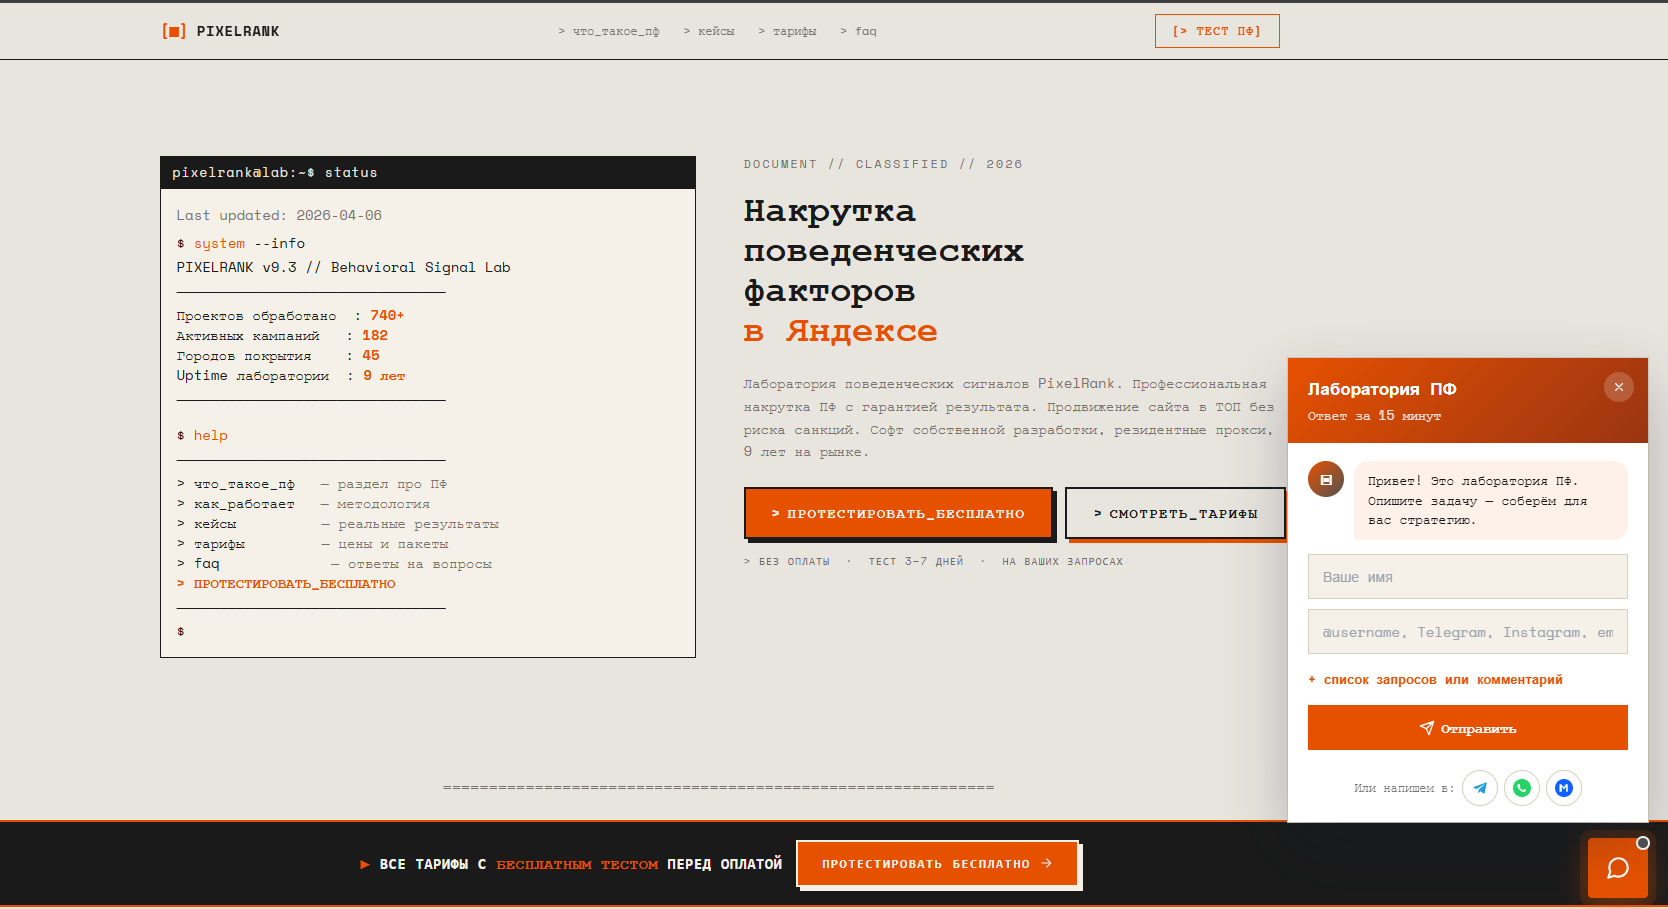Click the PIXELRANK brand name text
Image resolution: width=1668 pixels, height=909 pixels.
click(x=238, y=31)
